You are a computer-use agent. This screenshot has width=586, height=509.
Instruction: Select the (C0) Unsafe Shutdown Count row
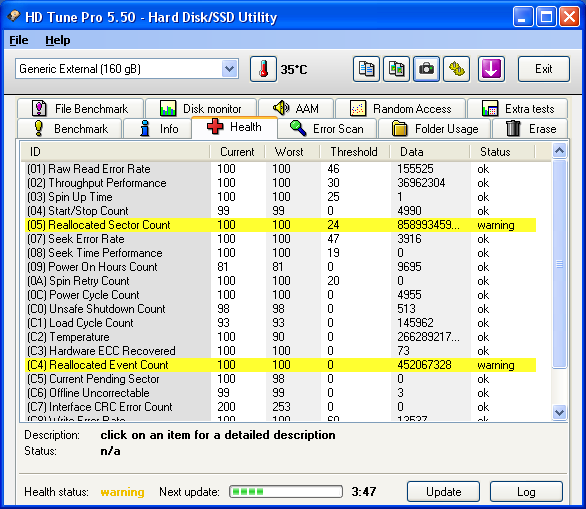(x=281, y=309)
